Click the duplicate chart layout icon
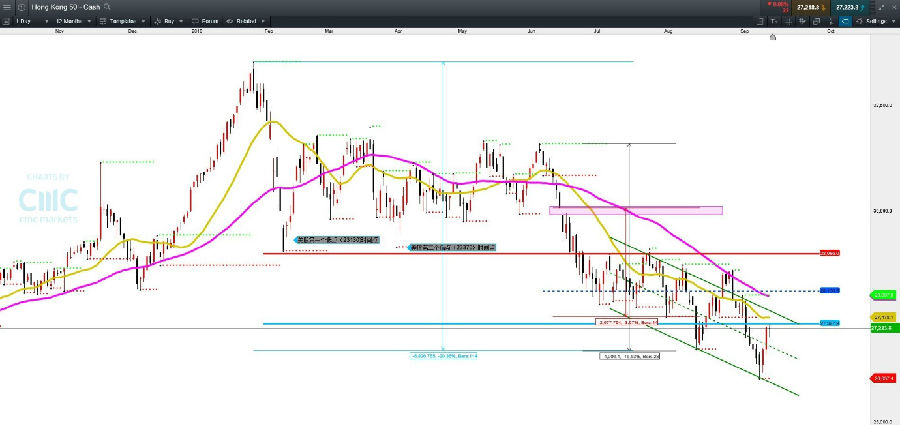 [816, 21]
